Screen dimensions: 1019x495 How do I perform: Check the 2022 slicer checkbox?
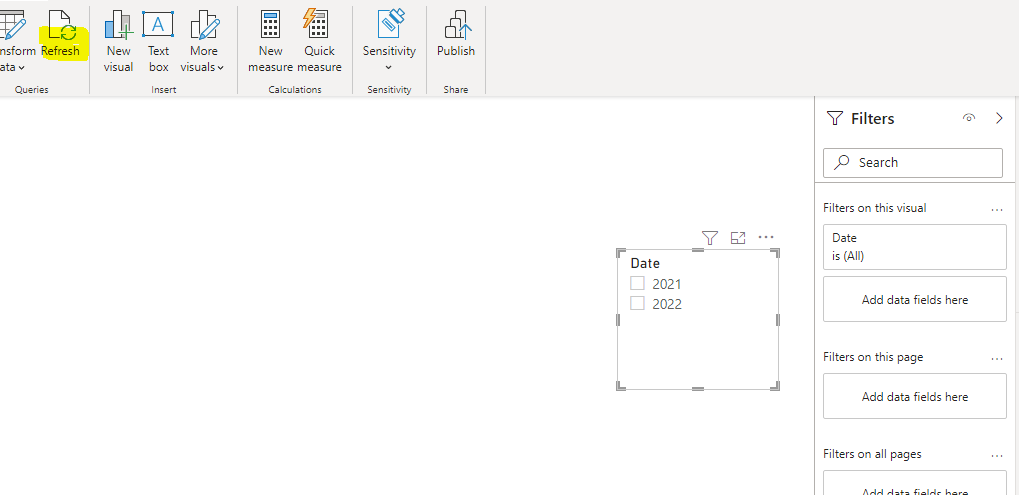click(638, 303)
